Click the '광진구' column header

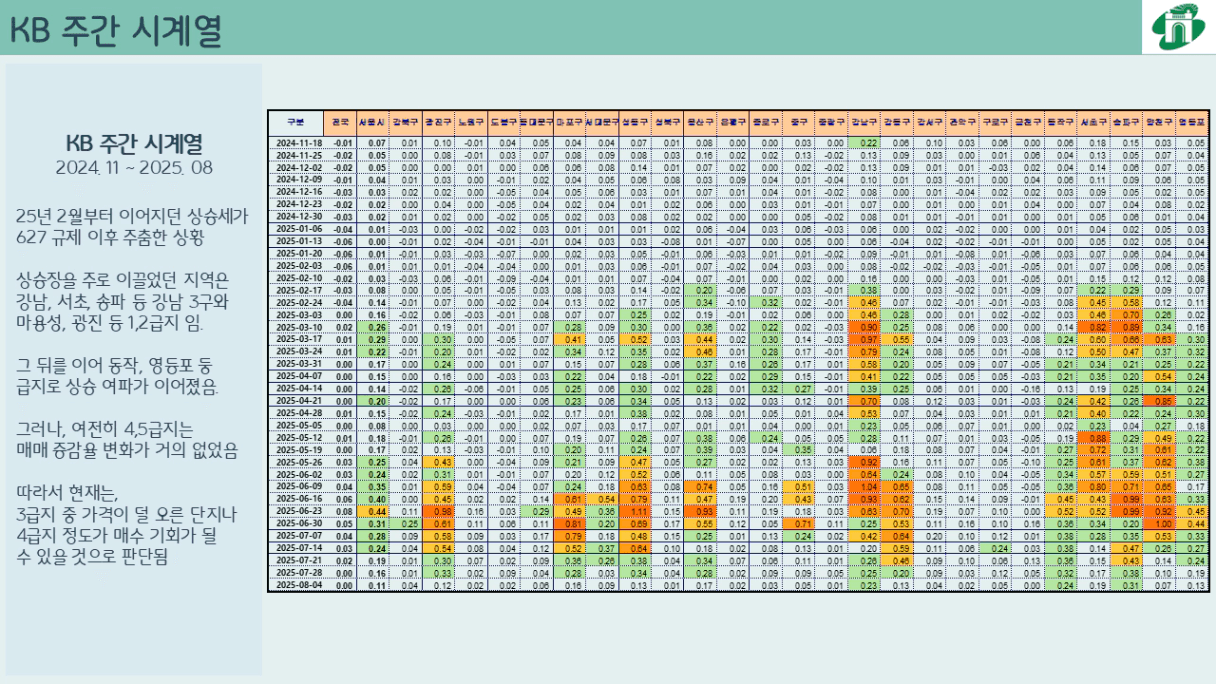pos(438,121)
